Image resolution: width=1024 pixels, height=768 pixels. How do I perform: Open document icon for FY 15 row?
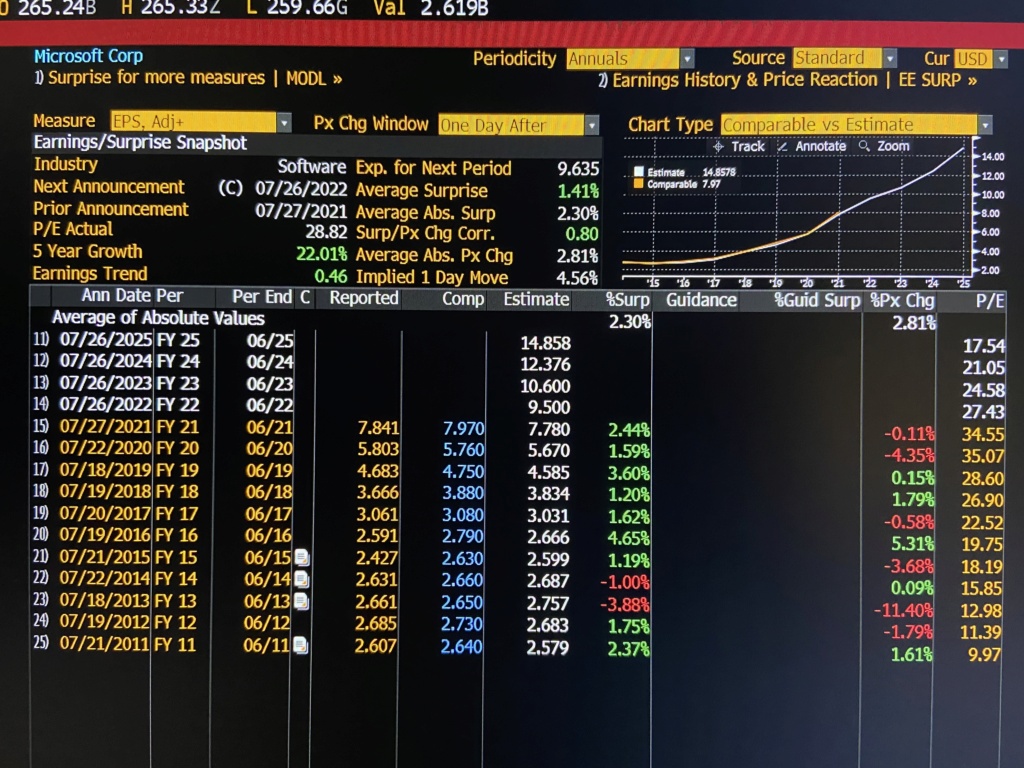coord(302,558)
